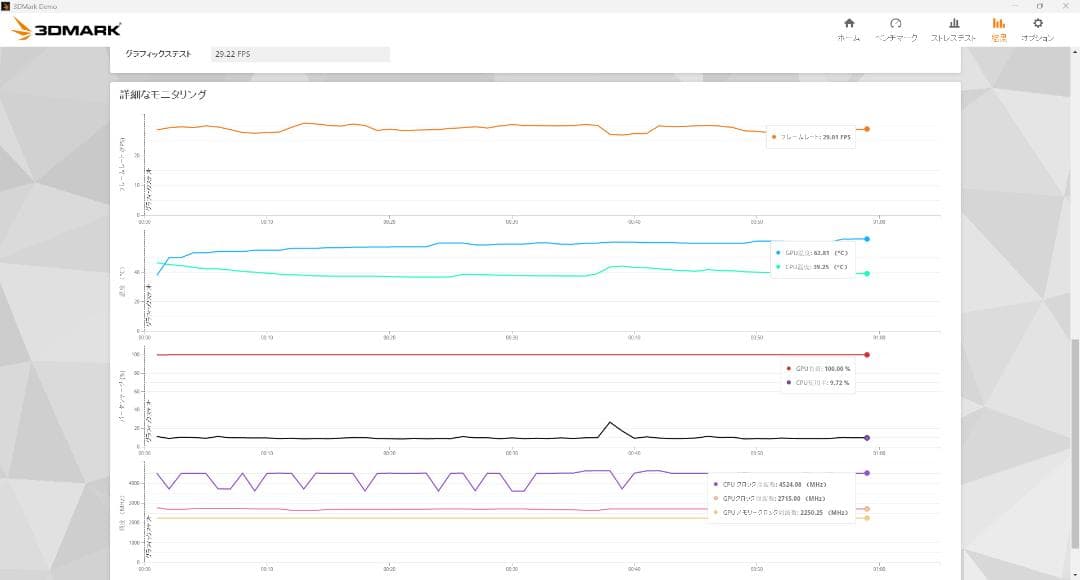Click the 3DMARK logo in header

coord(66,30)
